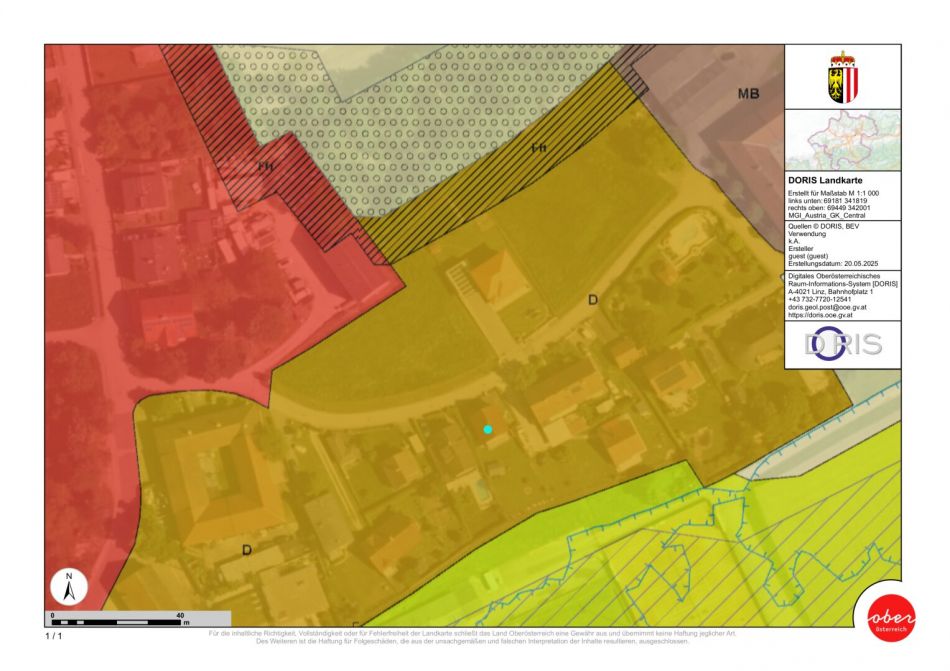Viewport: 950px width, 671px height.
Task: Click disclaimer line starting 'Für die inhaltliche Richtigkeit'
Action: 473,633
